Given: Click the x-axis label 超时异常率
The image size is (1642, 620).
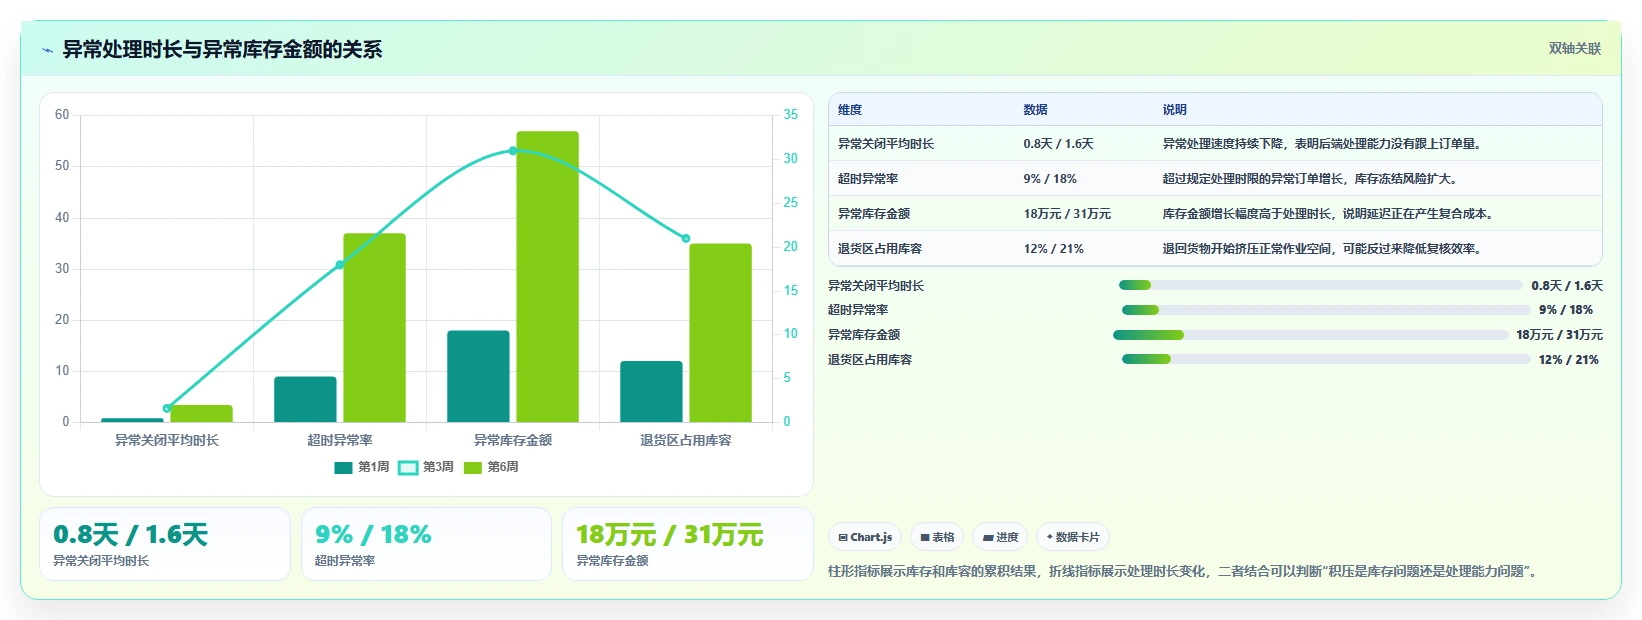Looking at the screenshot, I should [340, 440].
